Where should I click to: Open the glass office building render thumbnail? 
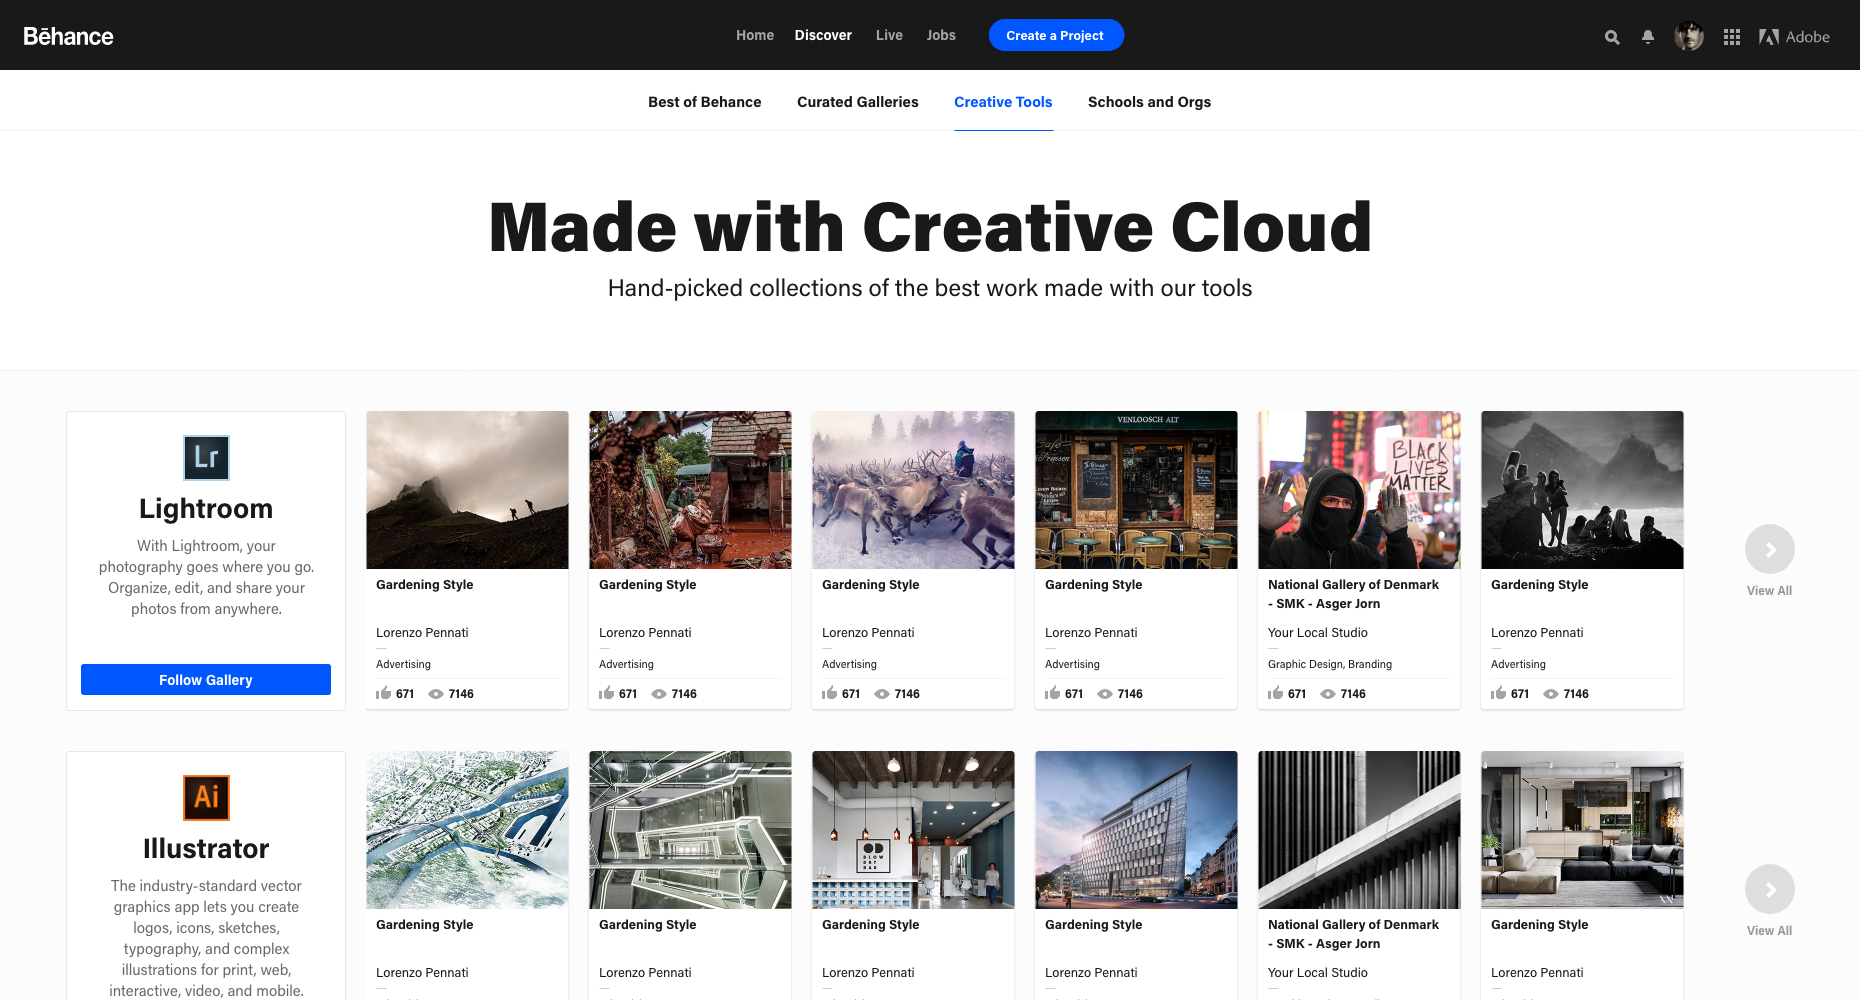1136,830
